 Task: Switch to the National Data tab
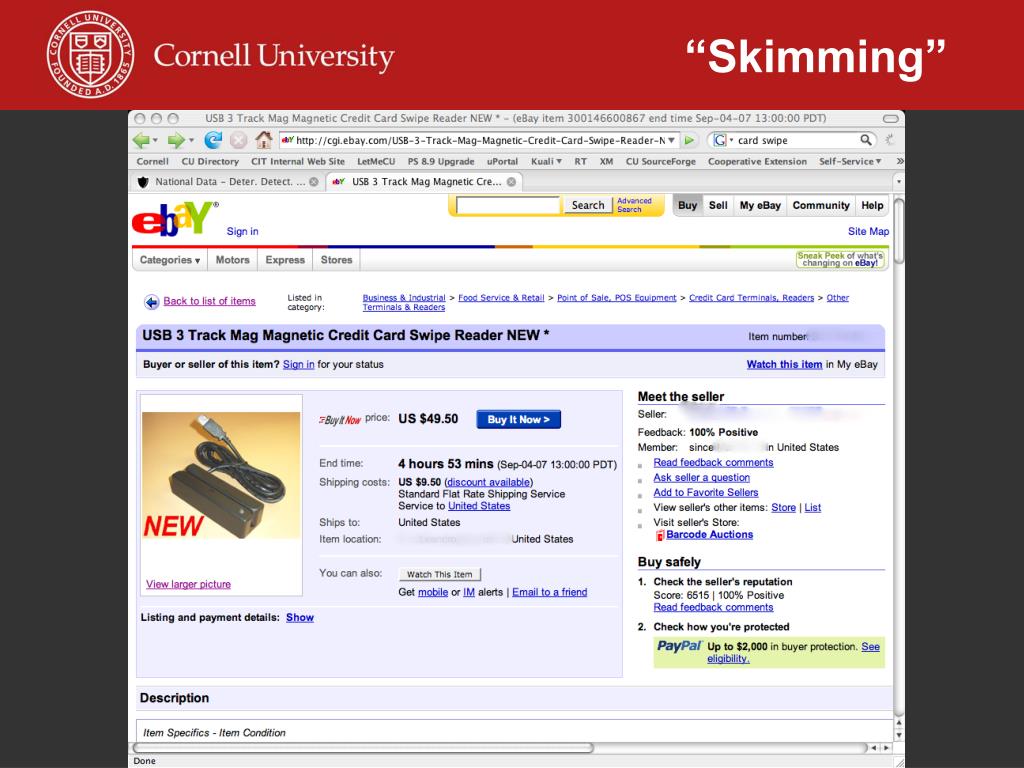pyautogui.click(x=226, y=182)
